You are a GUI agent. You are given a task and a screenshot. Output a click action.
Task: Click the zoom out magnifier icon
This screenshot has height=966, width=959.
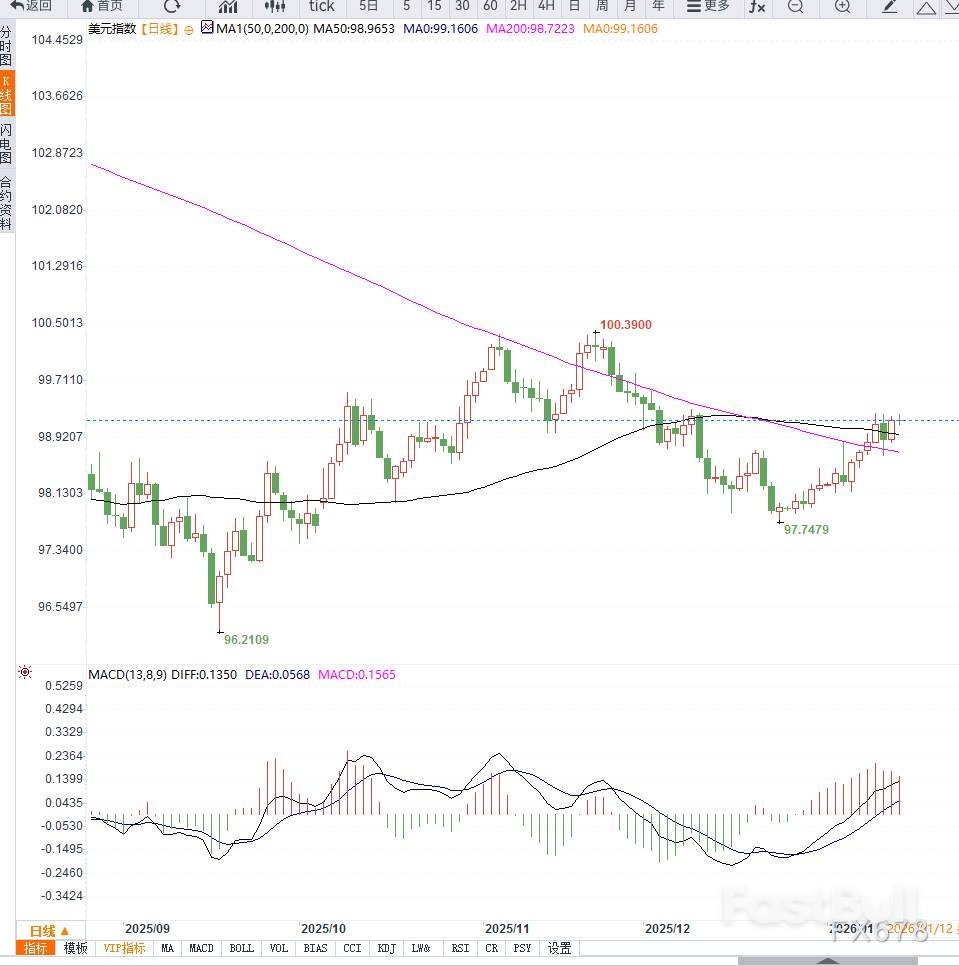(x=795, y=7)
